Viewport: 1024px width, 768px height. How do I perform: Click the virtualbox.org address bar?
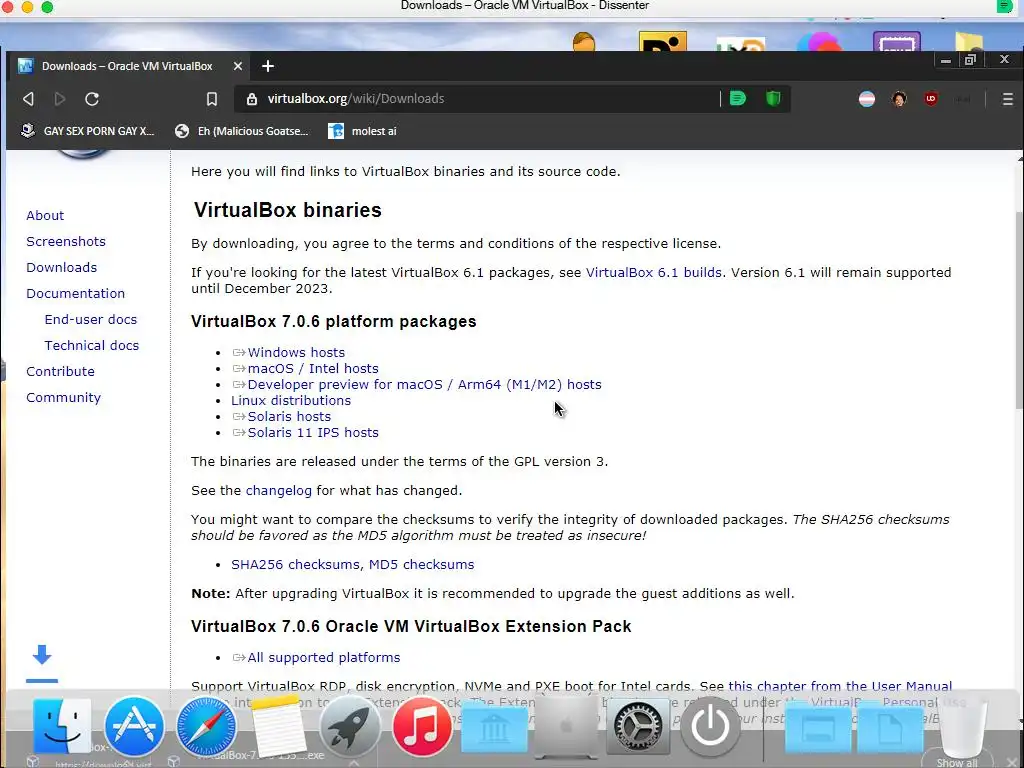[x=477, y=99]
